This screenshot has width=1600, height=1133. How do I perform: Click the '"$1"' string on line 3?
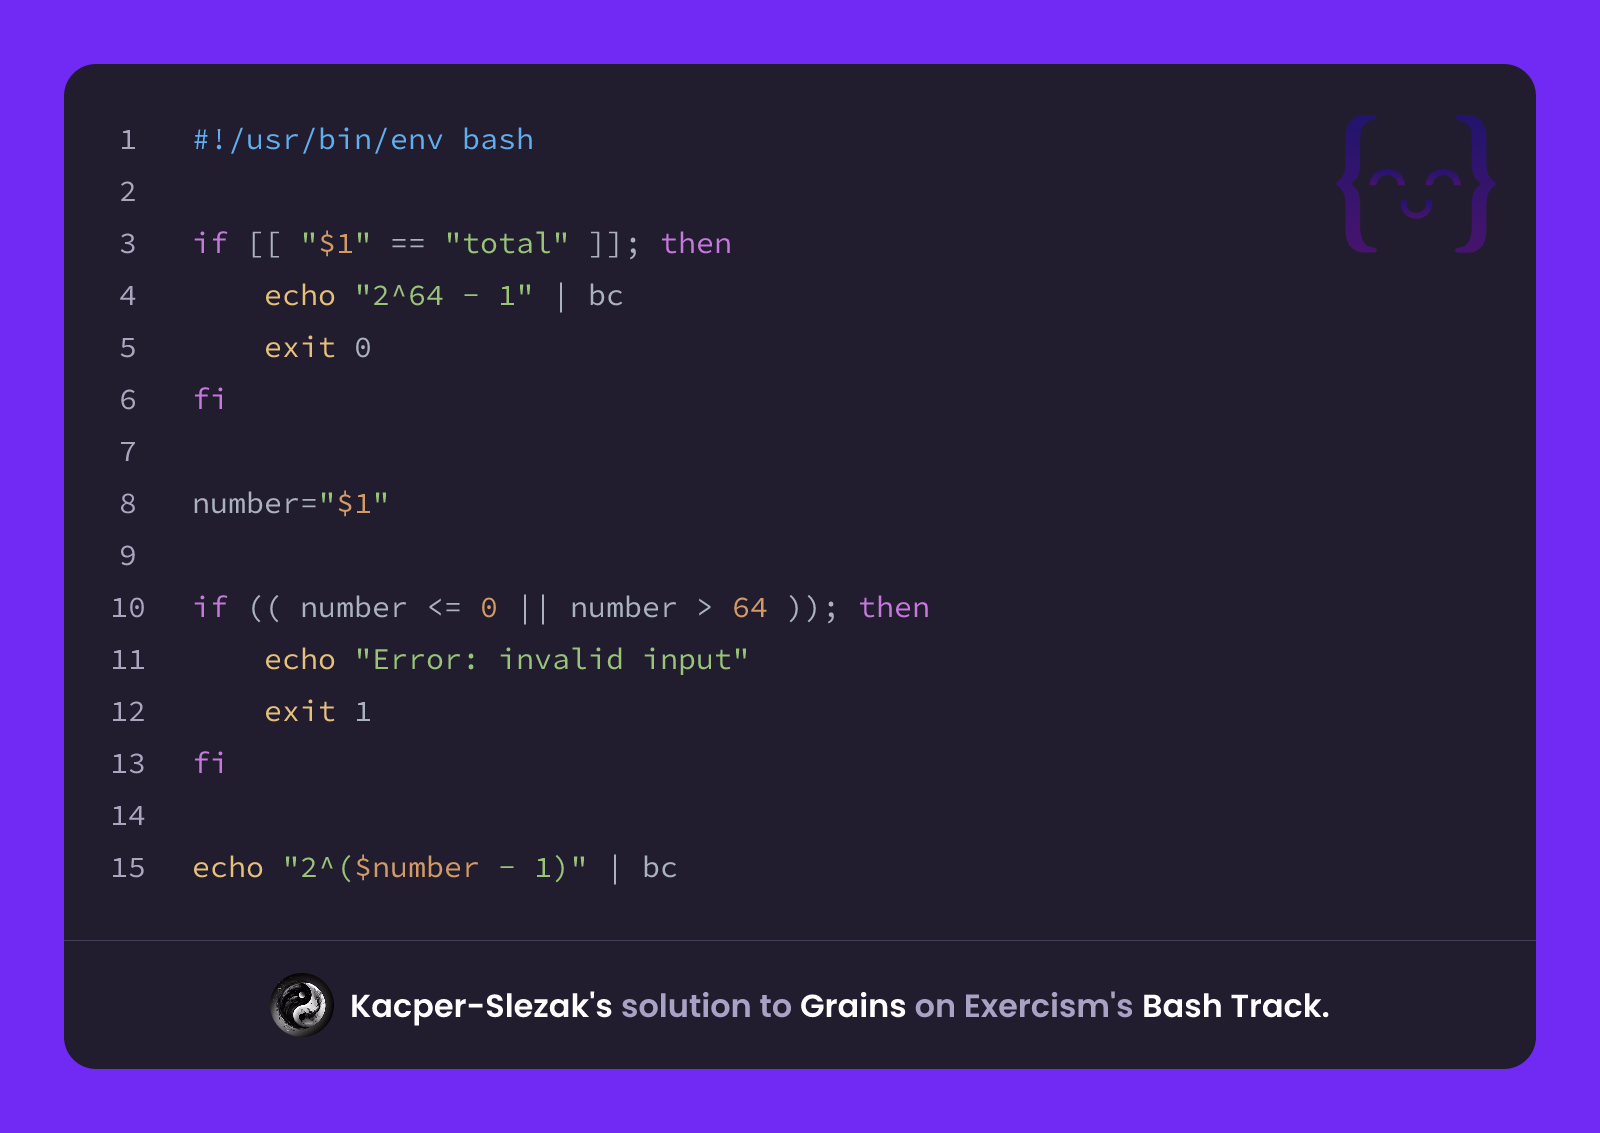[336, 244]
